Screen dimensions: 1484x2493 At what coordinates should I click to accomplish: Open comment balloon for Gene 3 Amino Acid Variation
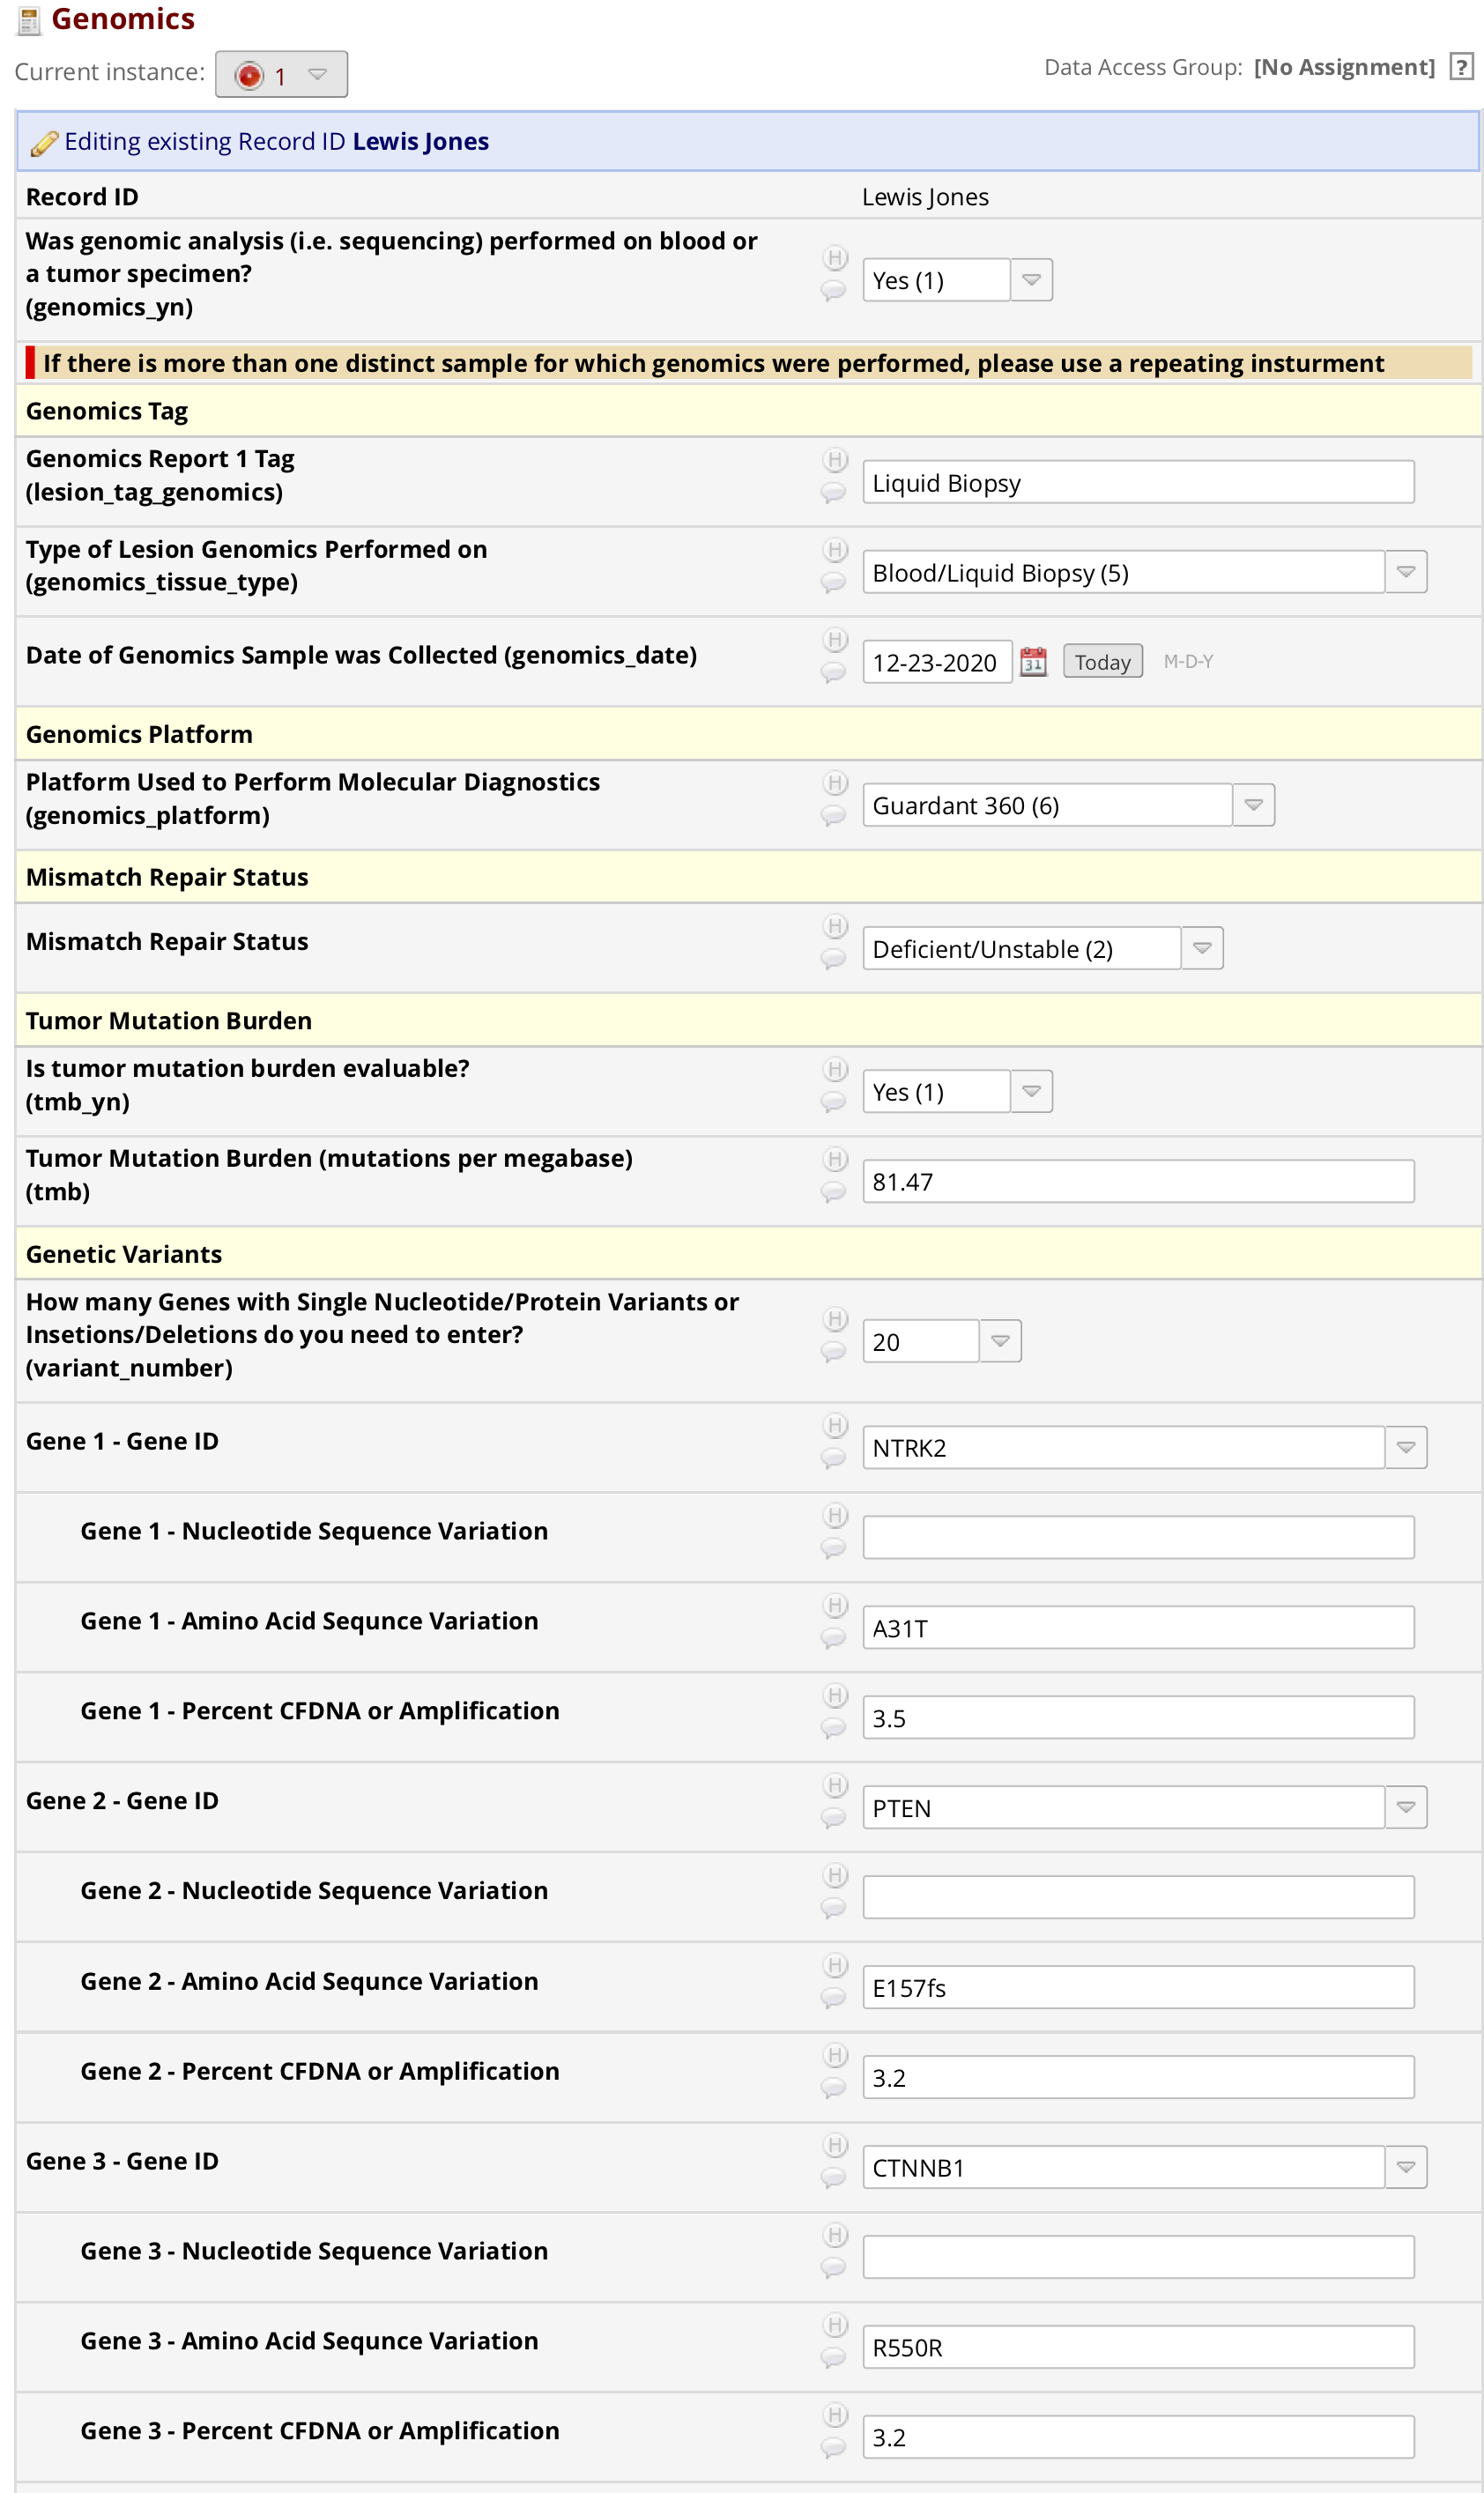point(833,2358)
